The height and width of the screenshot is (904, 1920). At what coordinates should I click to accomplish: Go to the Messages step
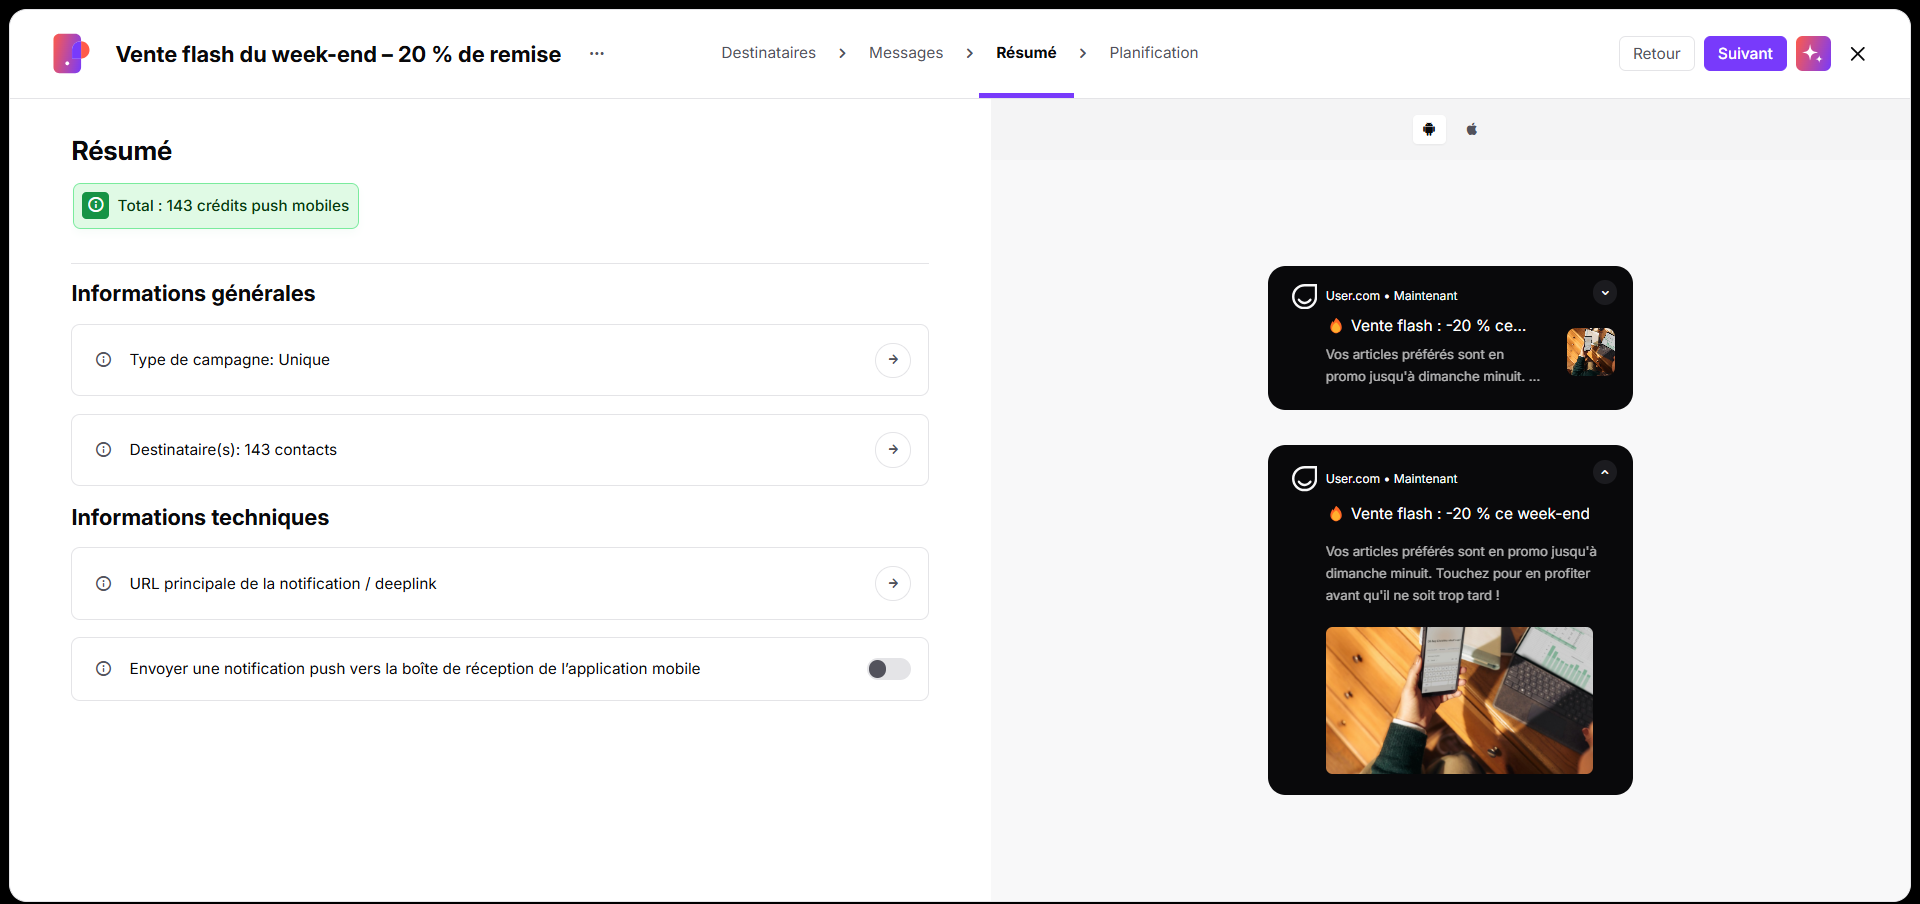(906, 53)
